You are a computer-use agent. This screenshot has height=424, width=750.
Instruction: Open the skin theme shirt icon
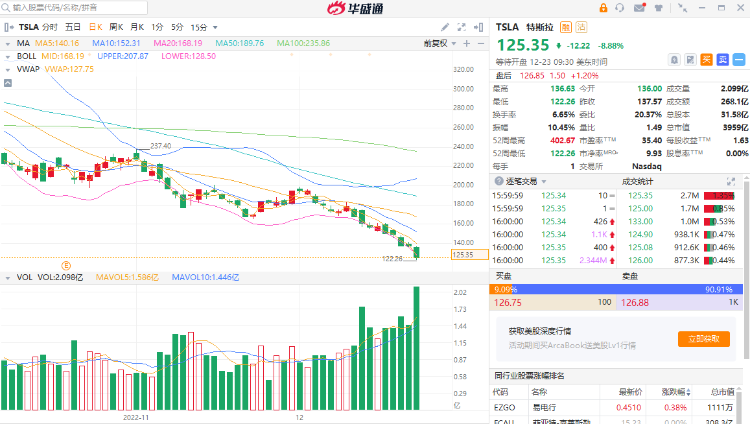[x=659, y=8]
